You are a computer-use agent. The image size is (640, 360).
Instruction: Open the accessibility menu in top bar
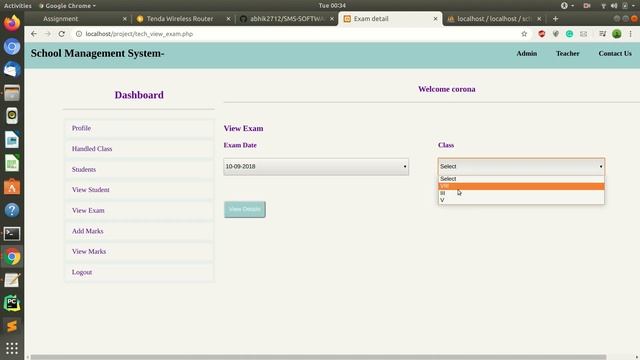(x=567, y=6)
